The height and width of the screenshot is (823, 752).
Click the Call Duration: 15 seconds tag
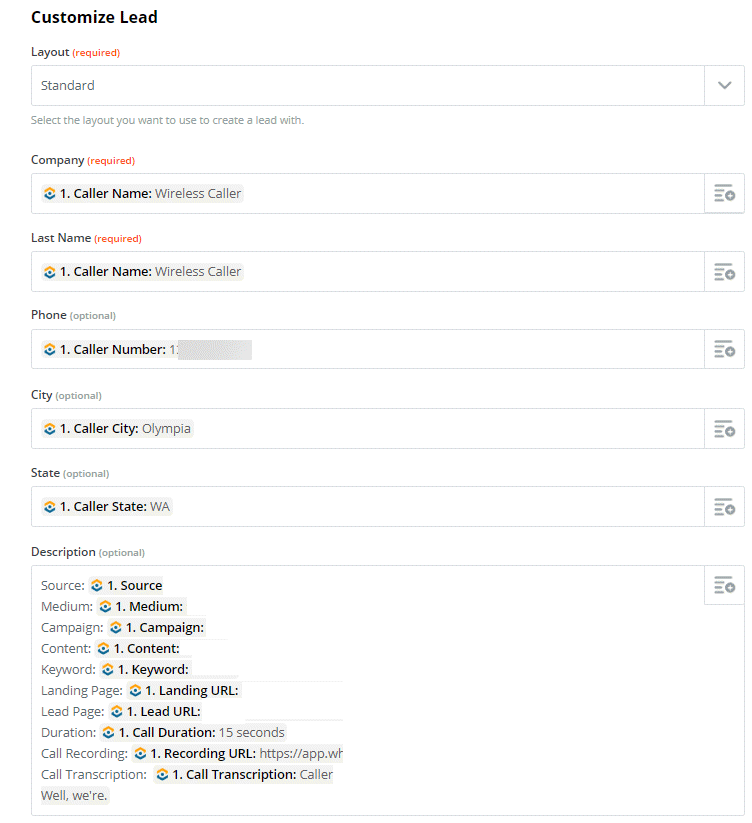click(193, 733)
